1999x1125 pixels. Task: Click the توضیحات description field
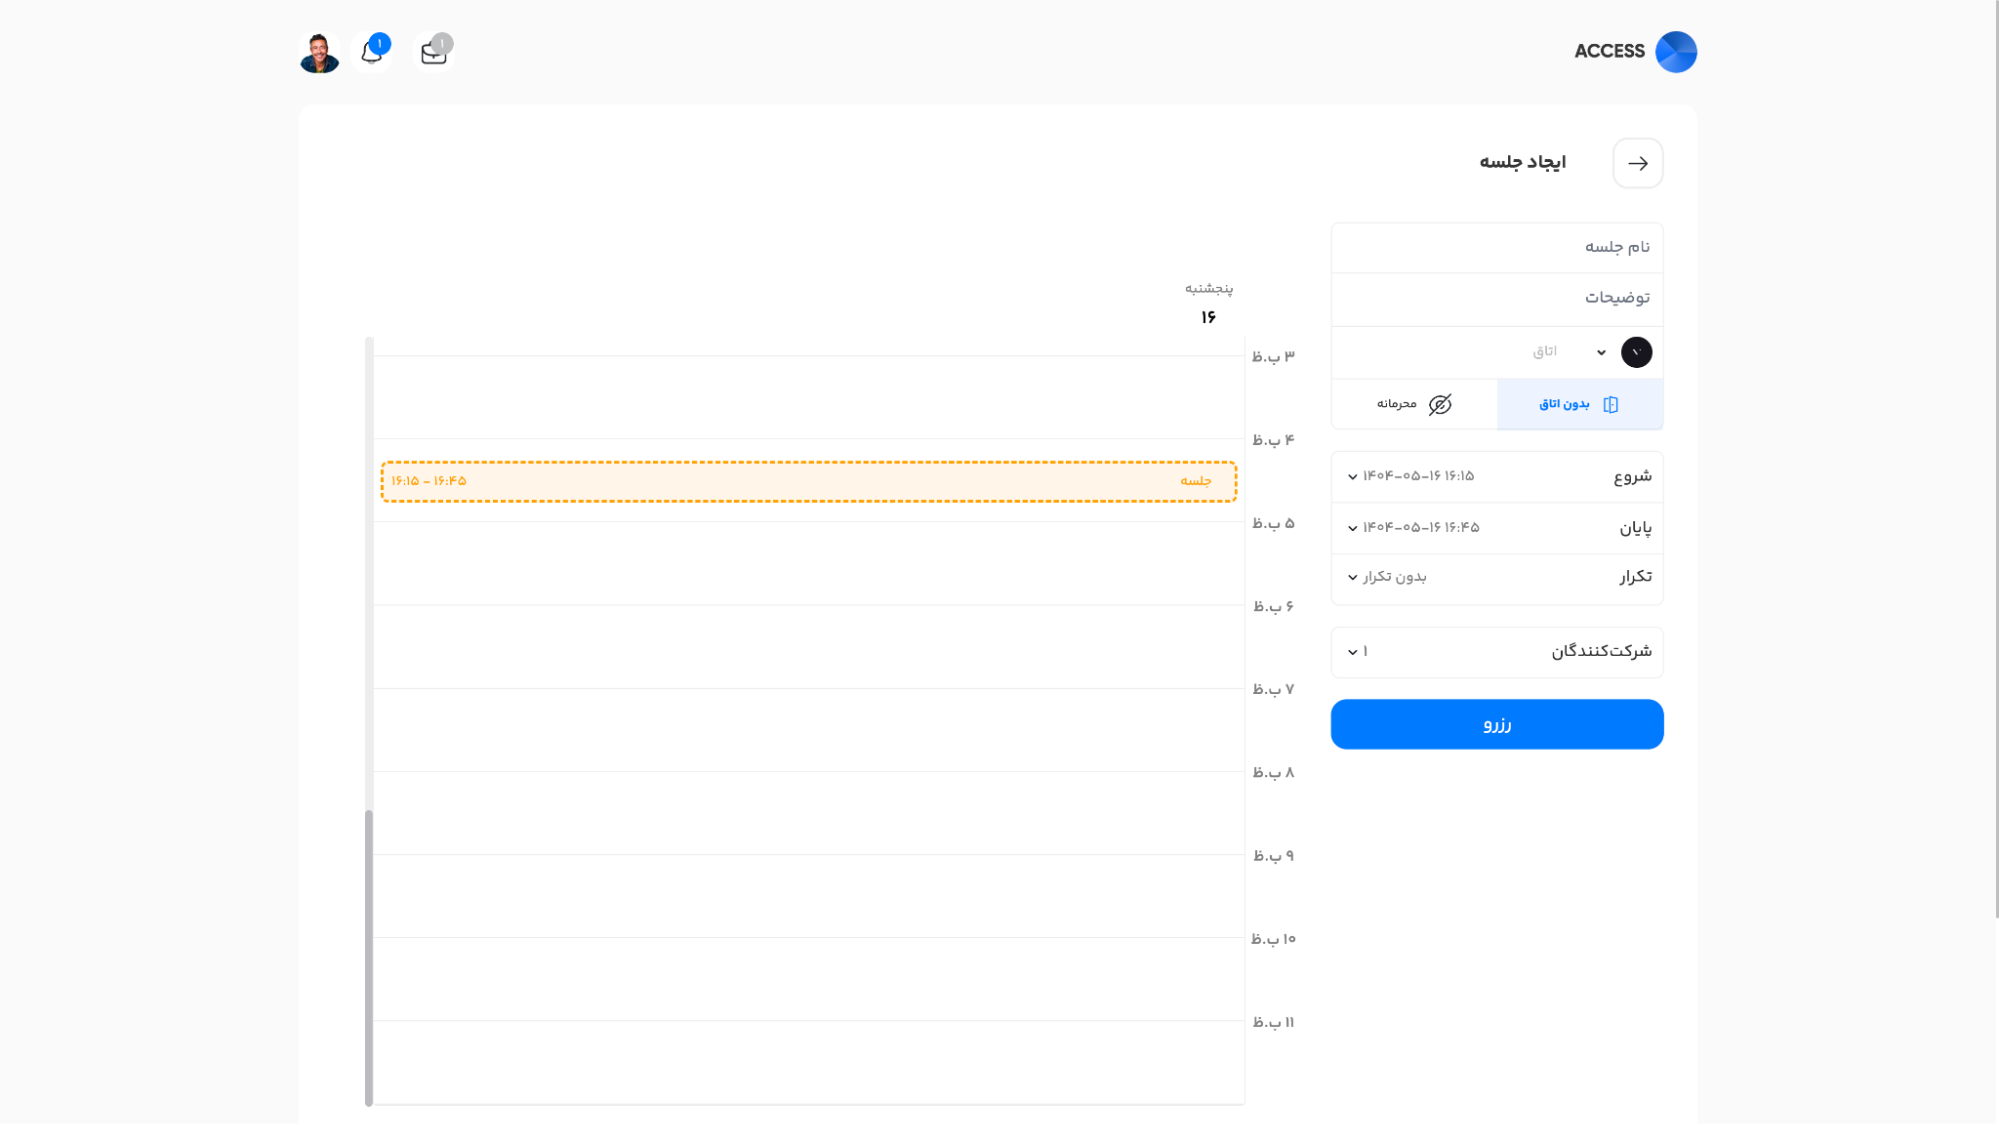[x=1496, y=298]
